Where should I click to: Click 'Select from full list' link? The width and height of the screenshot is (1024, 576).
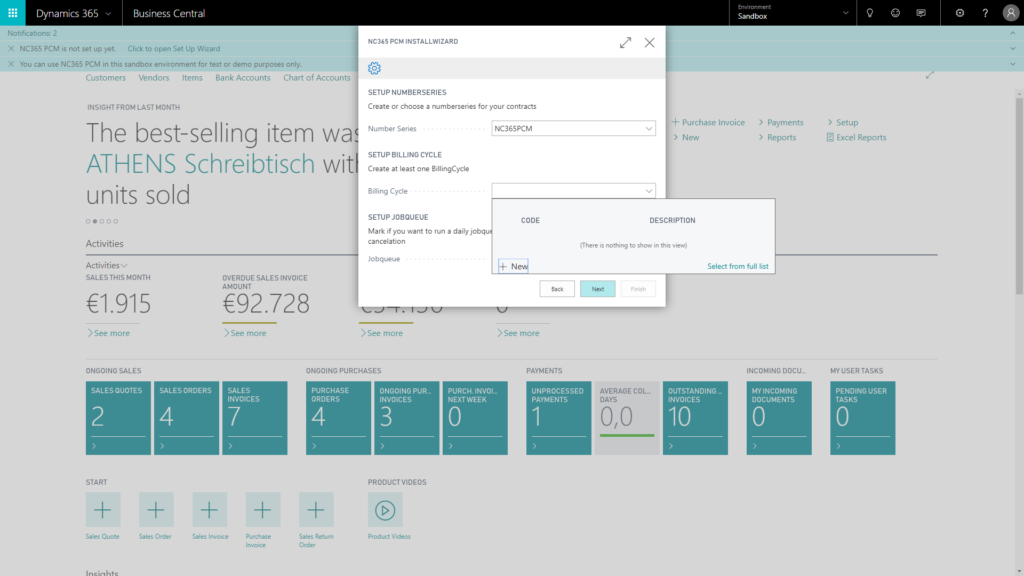tap(737, 266)
